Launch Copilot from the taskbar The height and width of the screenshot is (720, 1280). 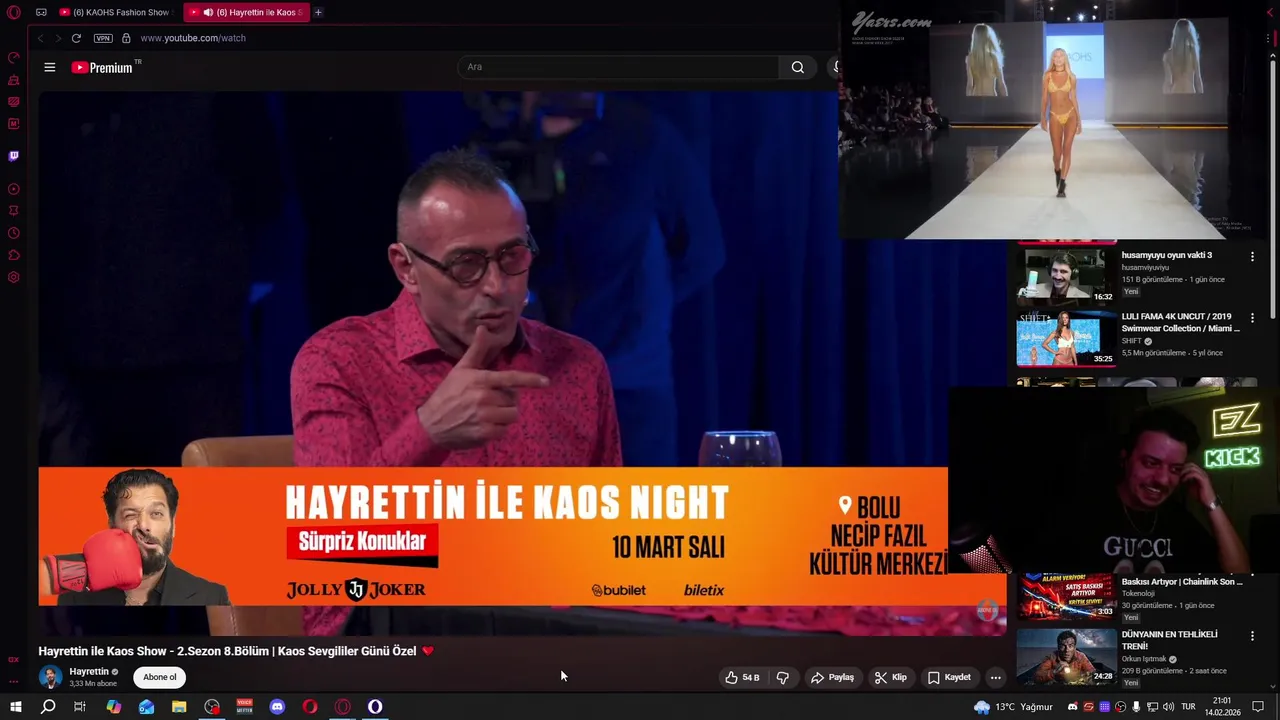(113, 707)
